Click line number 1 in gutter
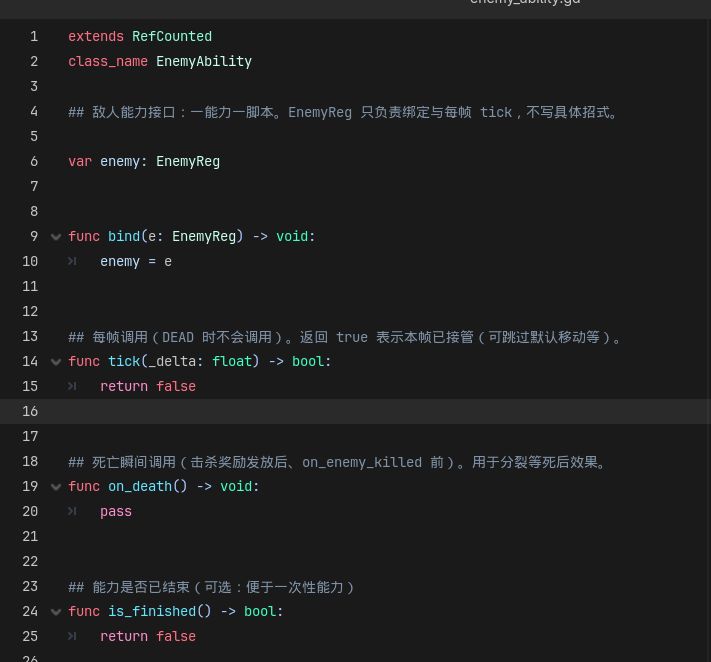Screen dimensions: 711x662 point(34,36)
